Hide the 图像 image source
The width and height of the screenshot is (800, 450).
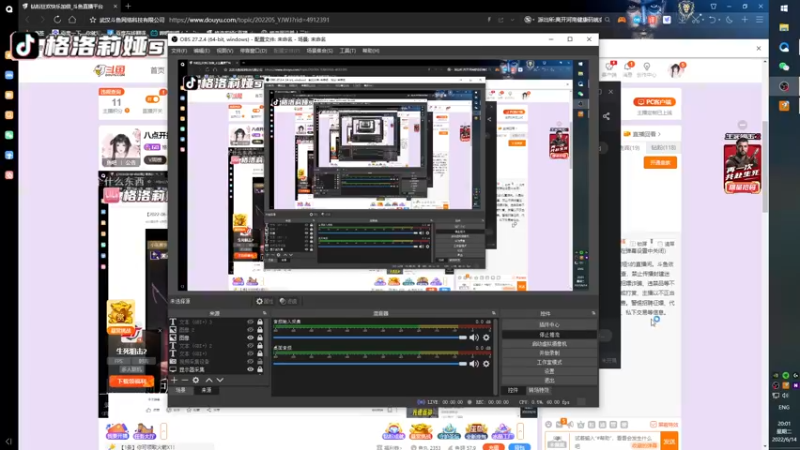(x=251, y=338)
